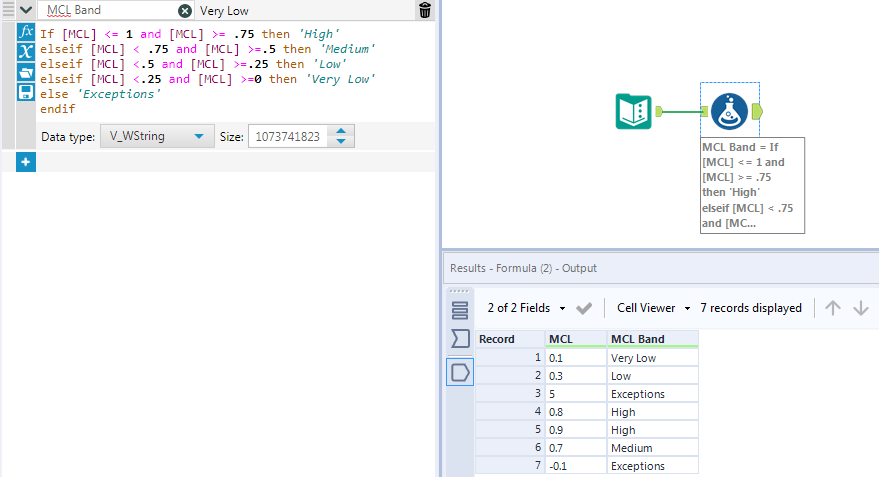Click the Formula tool output anchor

pyautogui.click(x=757, y=112)
